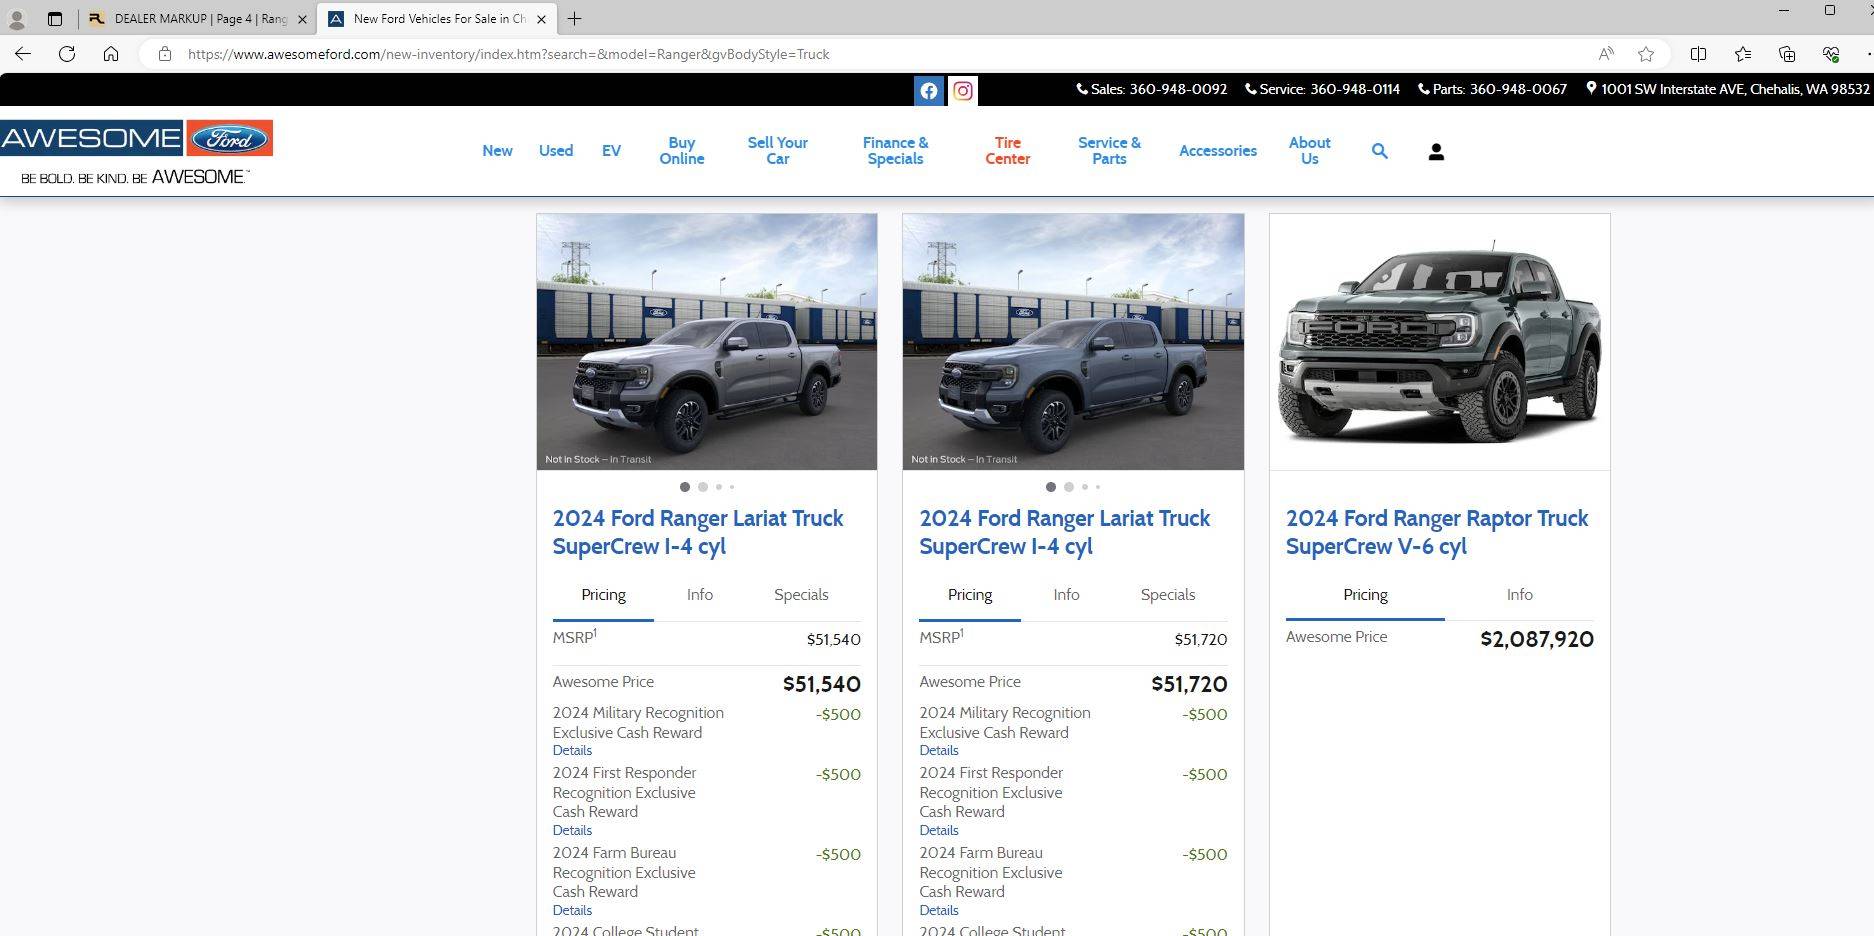Open the Used menu item
This screenshot has height=936, width=1874.
tap(556, 151)
